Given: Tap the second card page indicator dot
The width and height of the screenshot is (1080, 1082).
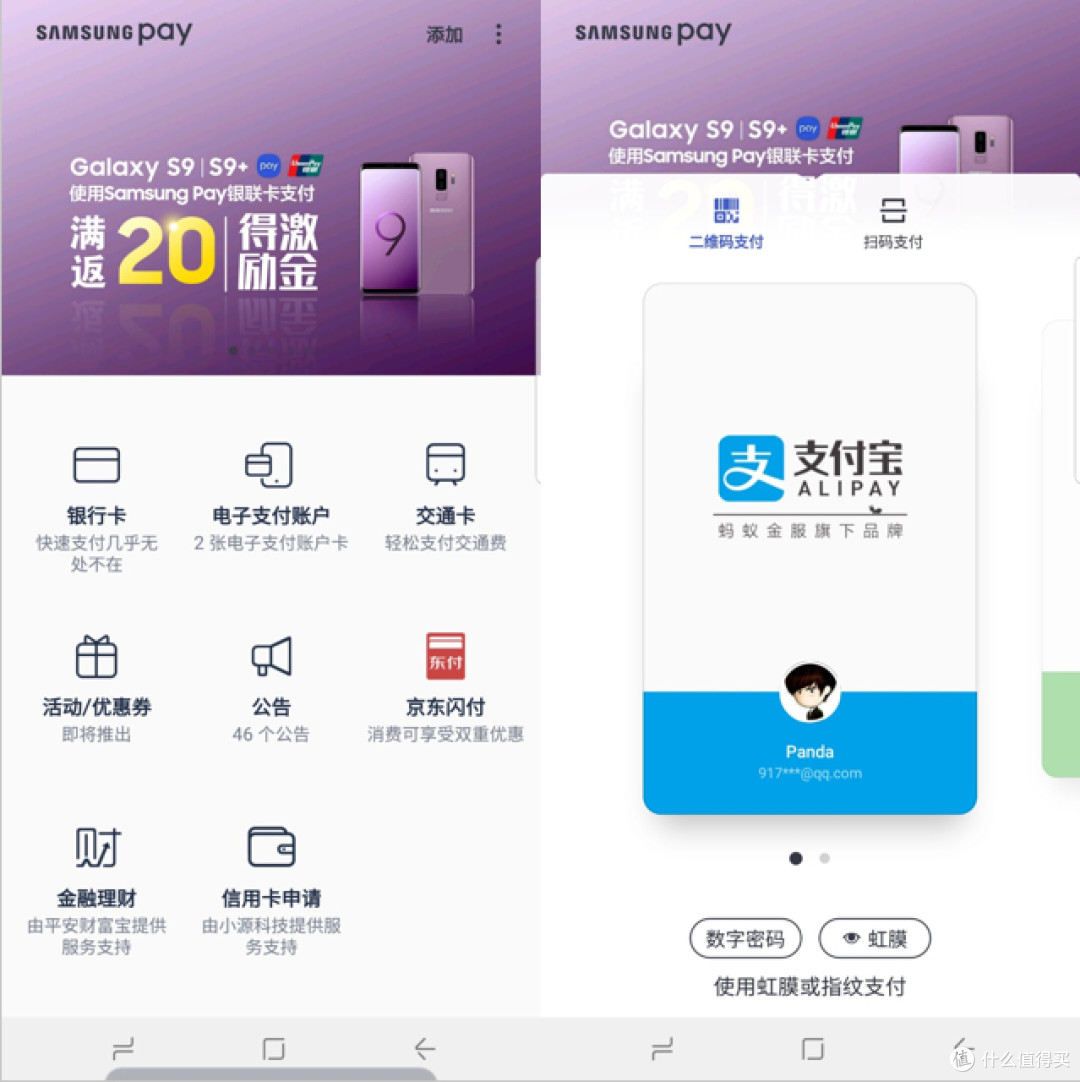Looking at the screenshot, I should pos(825,858).
